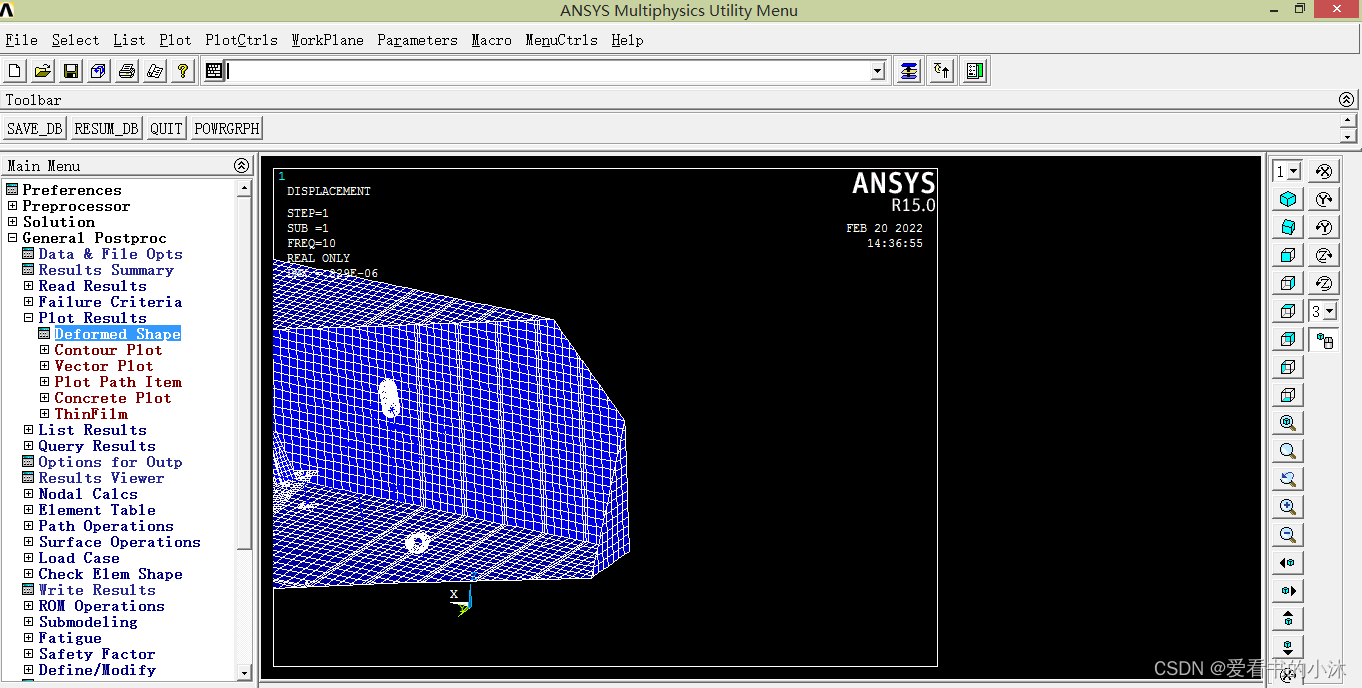The image size is (1362, 688).
Task: Collapse the Toolbar panel chevron
Action: [x=1346, y=100]
